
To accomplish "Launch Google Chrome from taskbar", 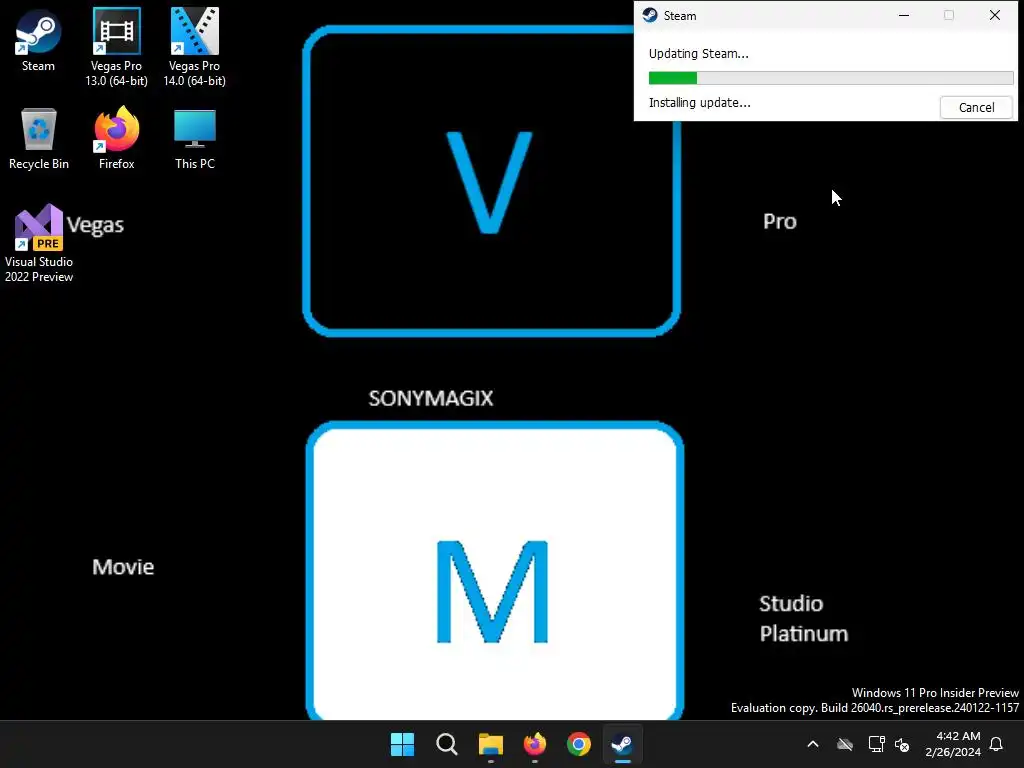I will coord(579,744).
